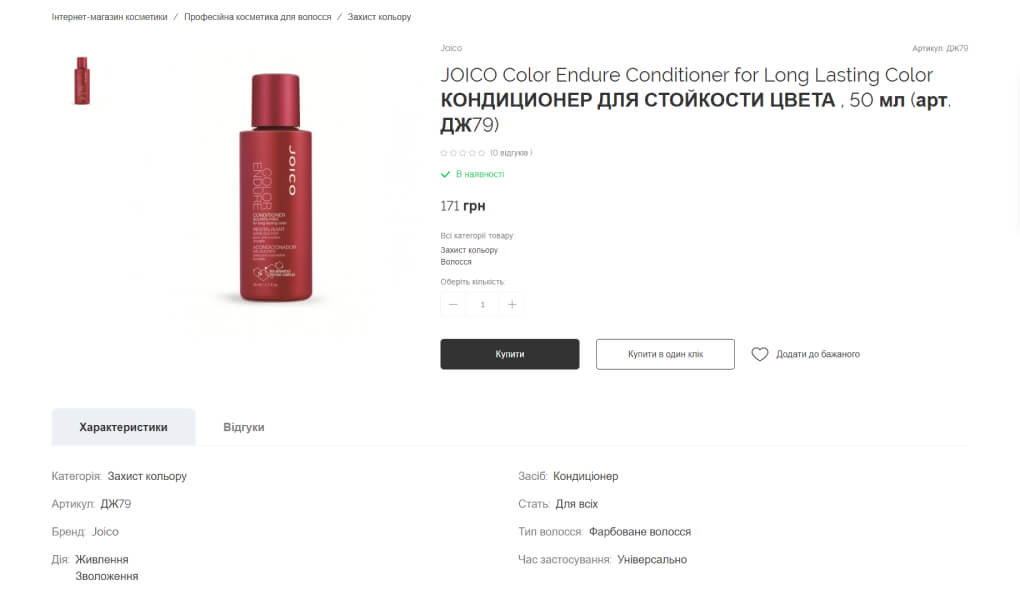
Task: Select the Характеристики tab
Action: tap(124, 427)
